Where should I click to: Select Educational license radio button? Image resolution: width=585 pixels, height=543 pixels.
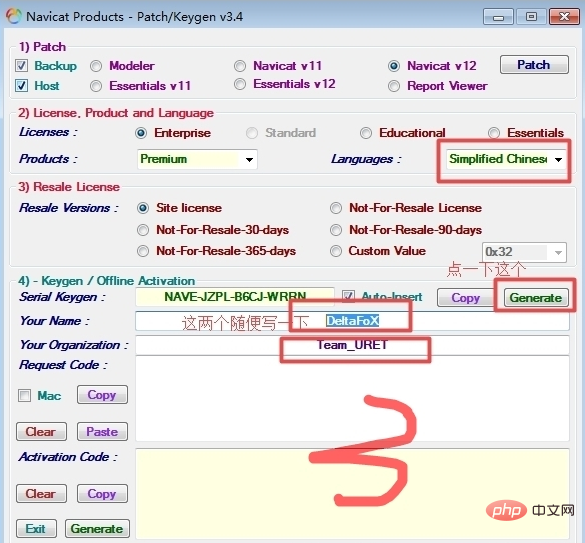[366, 133]
